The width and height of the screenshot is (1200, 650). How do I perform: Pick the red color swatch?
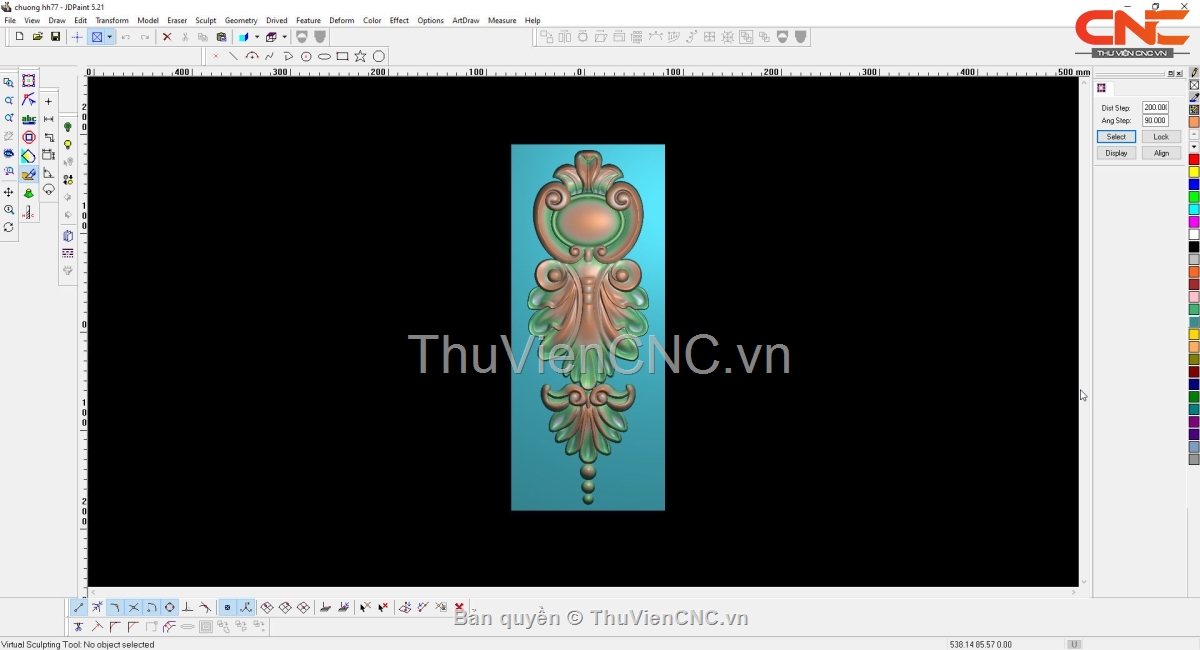click(1194, 160)
